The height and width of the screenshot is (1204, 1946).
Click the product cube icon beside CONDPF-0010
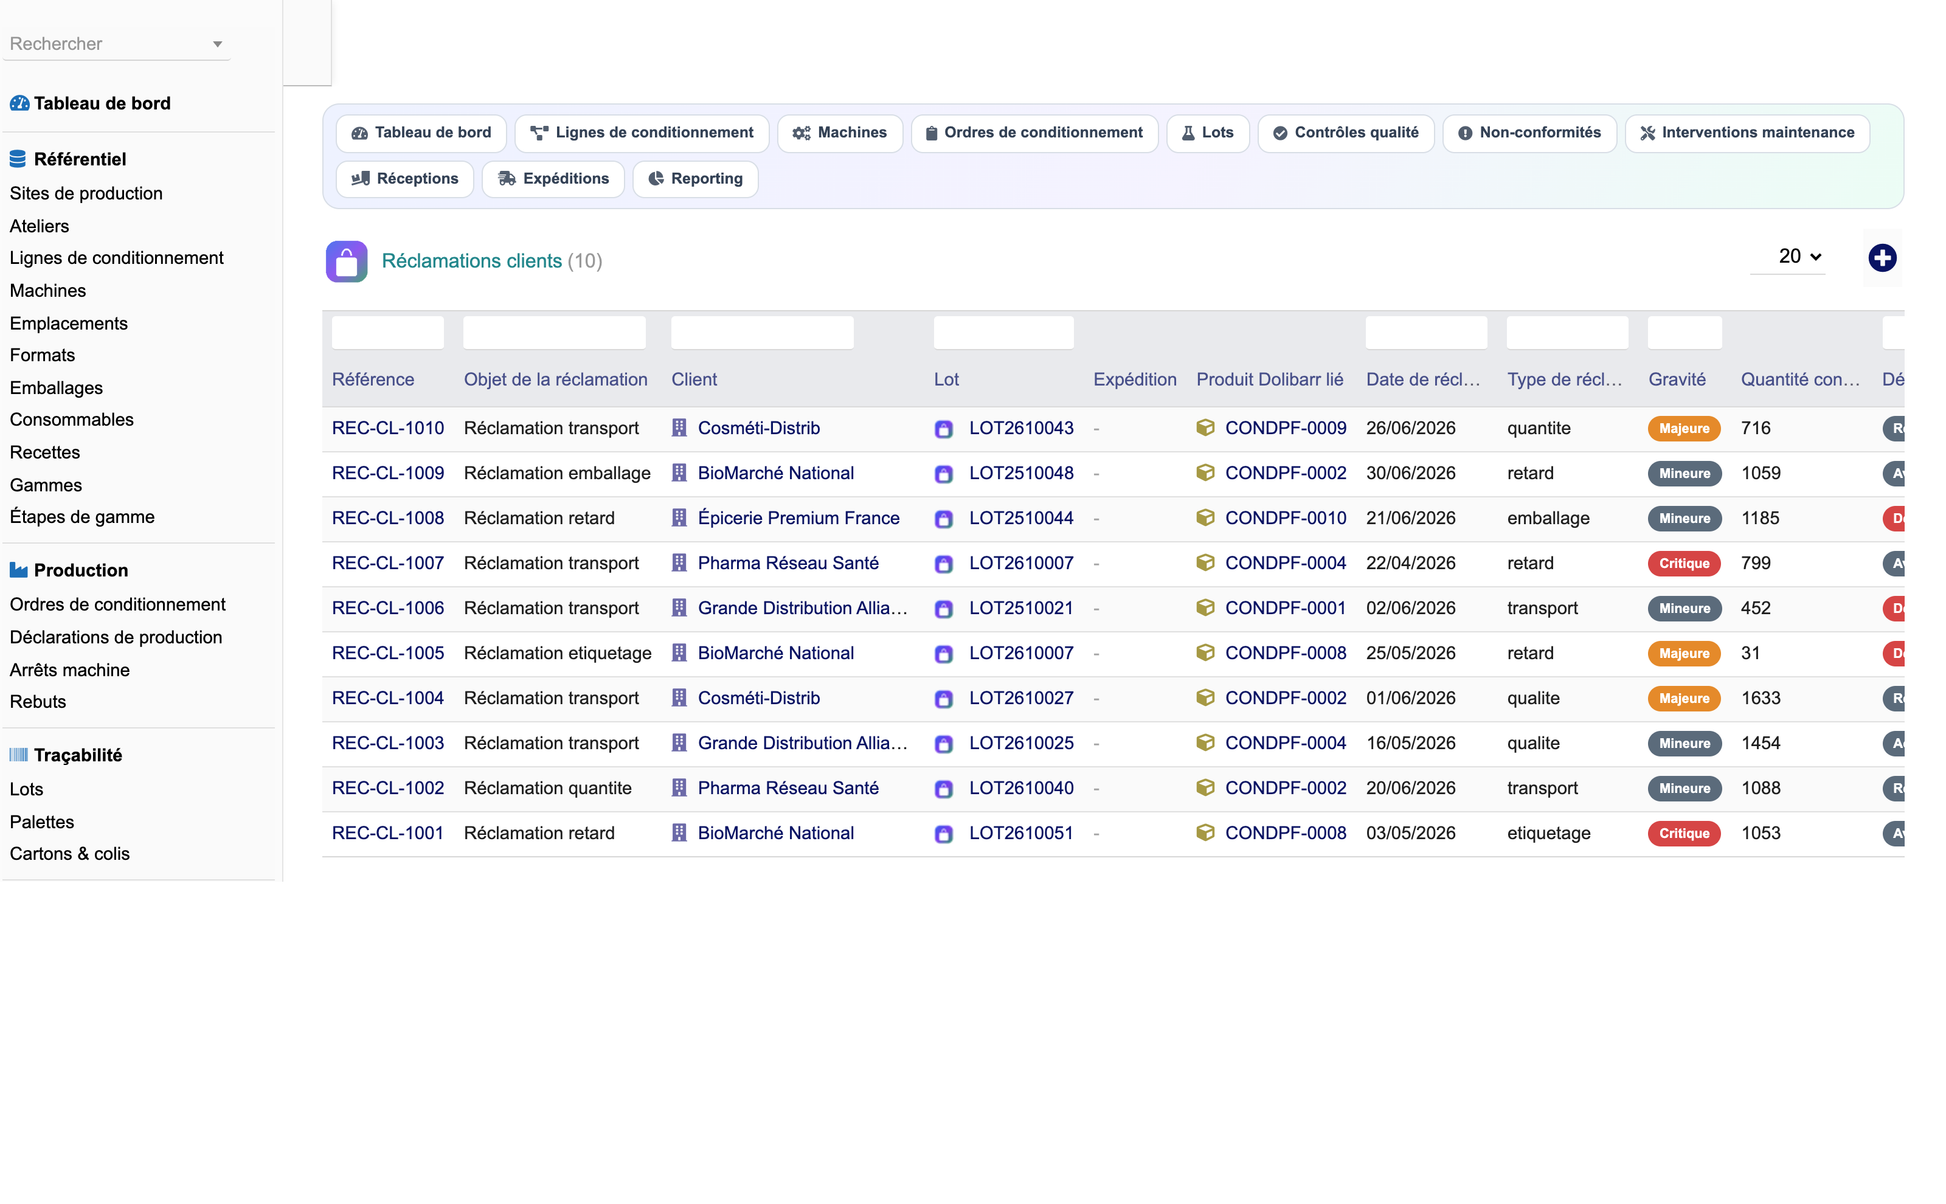[x=1205, y=518]
